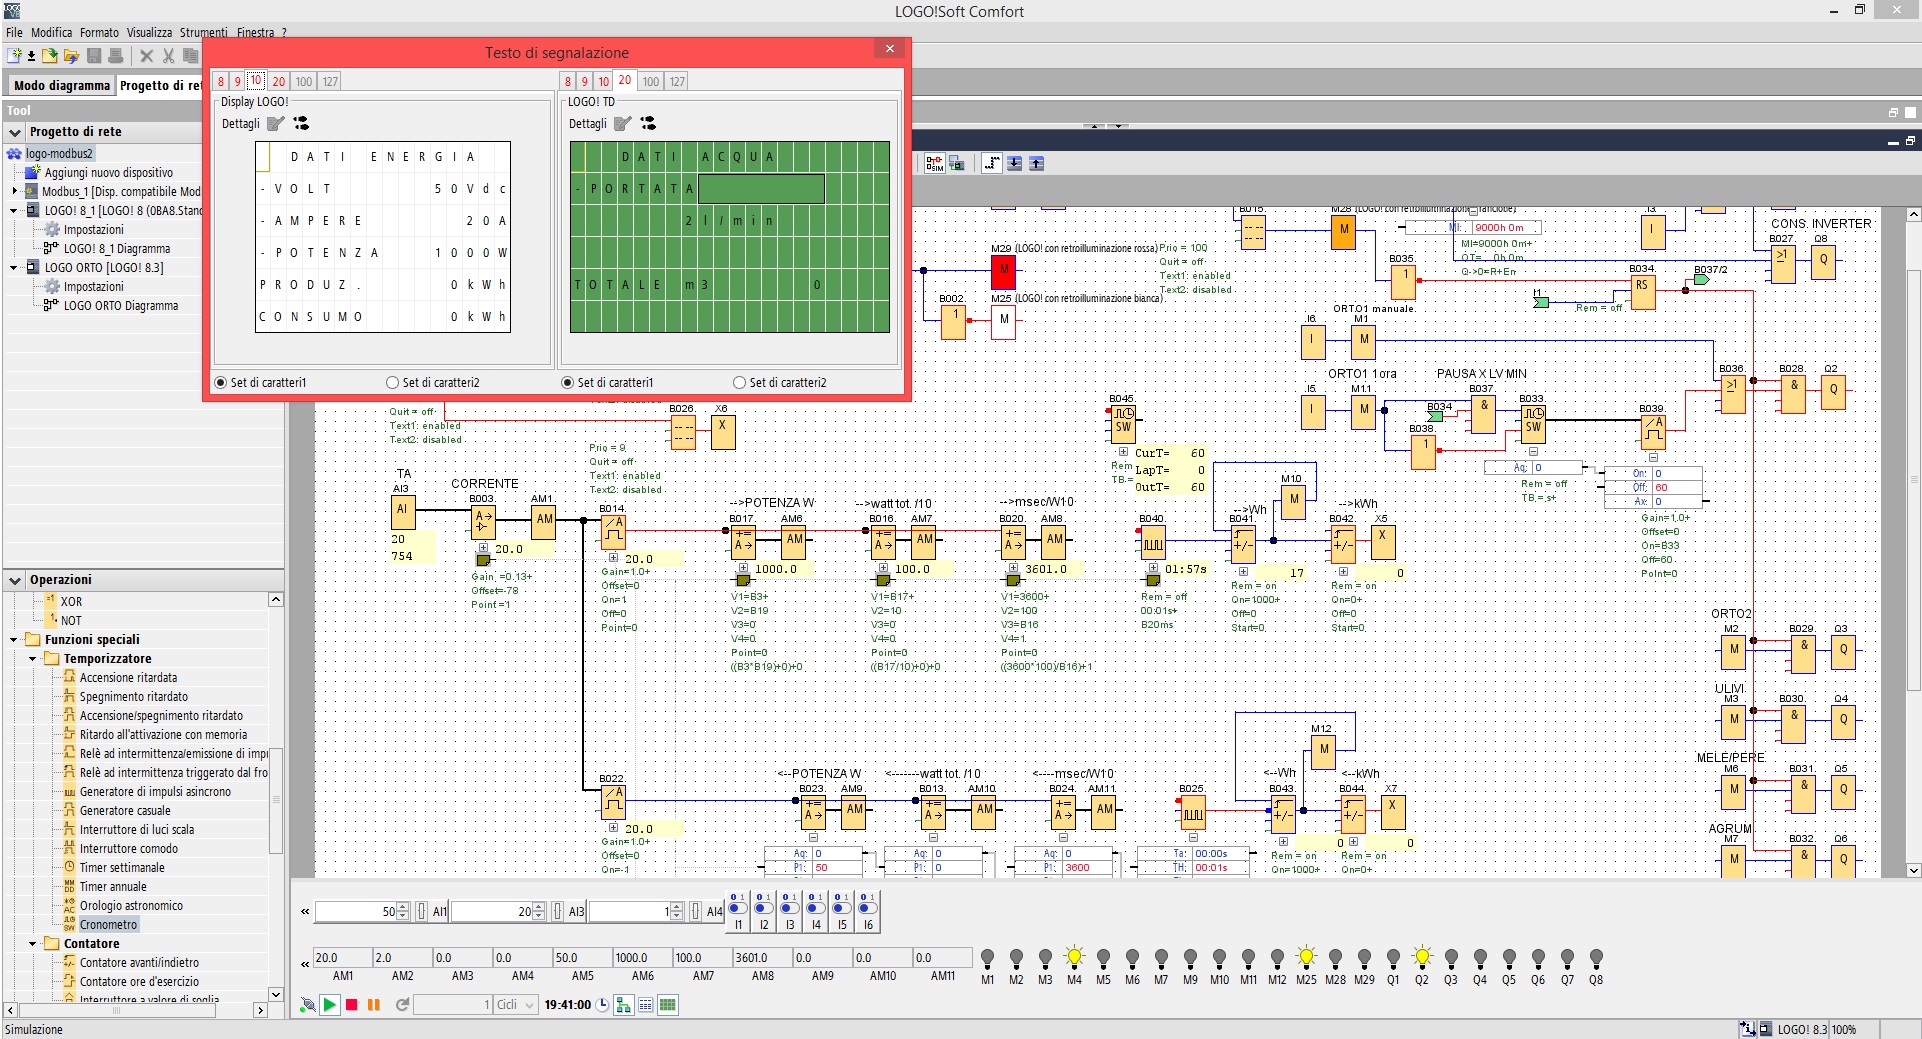This screenshot has height=1039, width=1922.
Task: Collapse the Progetto di rete section
Action: [x=15, y=132]
